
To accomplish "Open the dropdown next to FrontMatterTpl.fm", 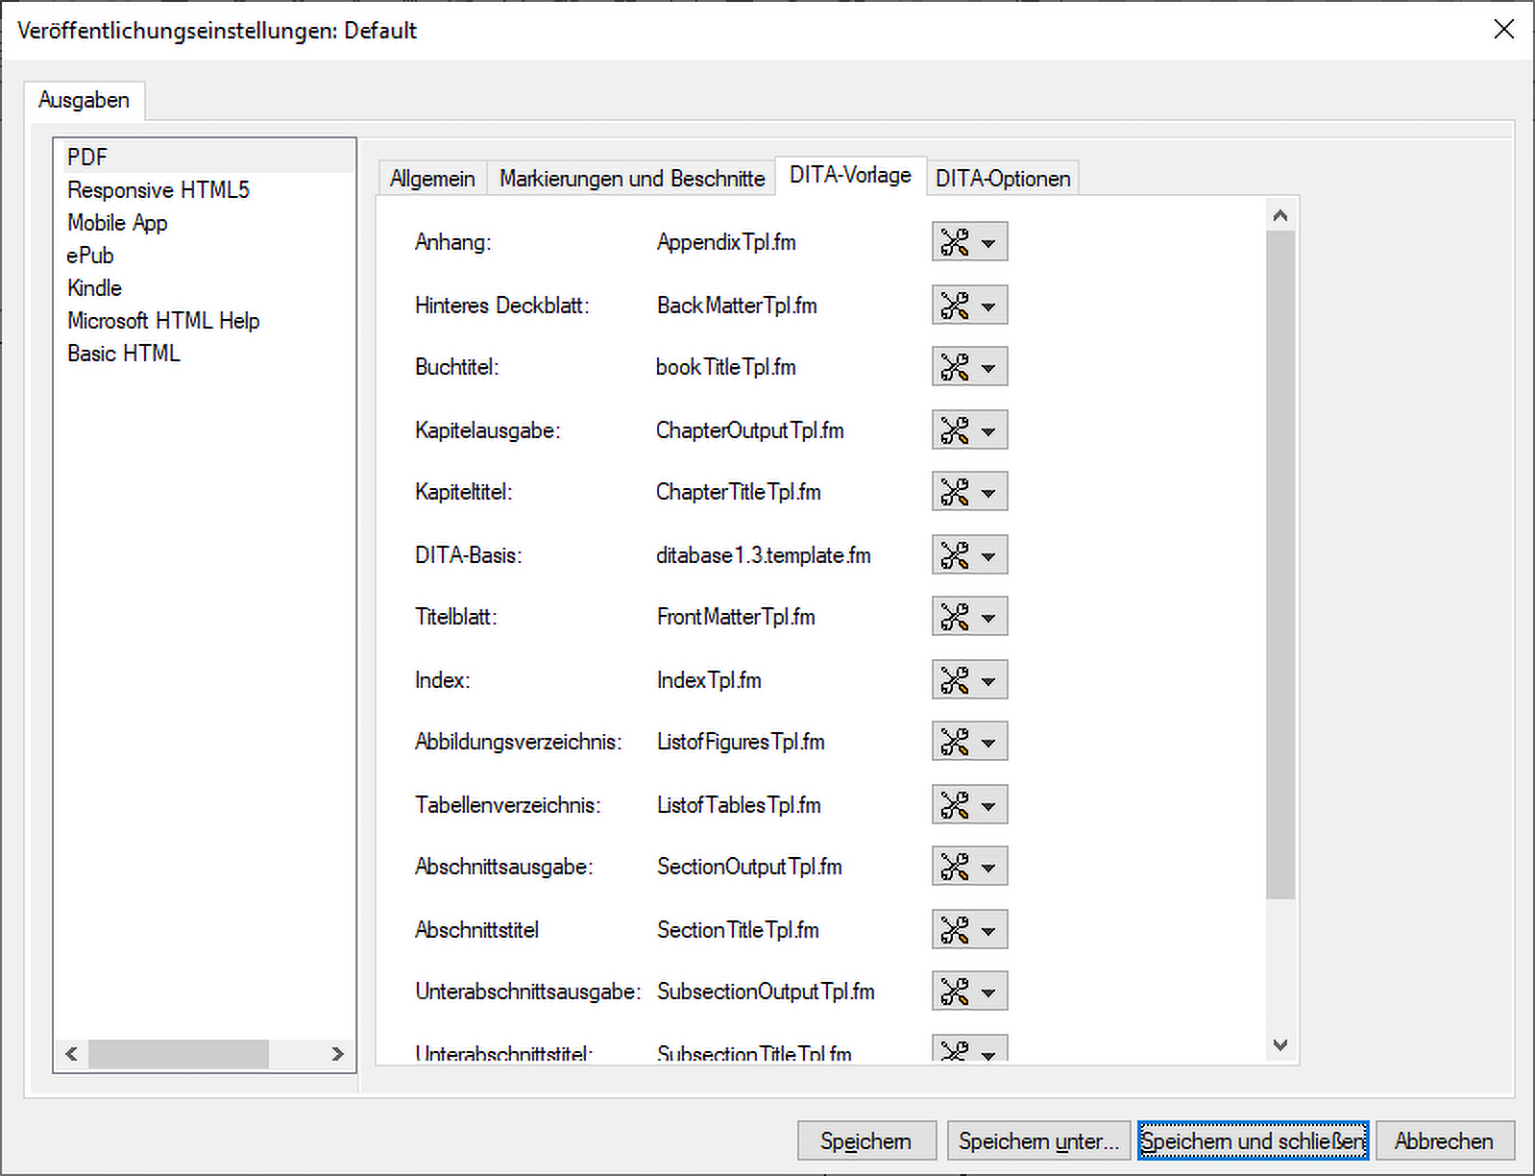I will [990, 616].
